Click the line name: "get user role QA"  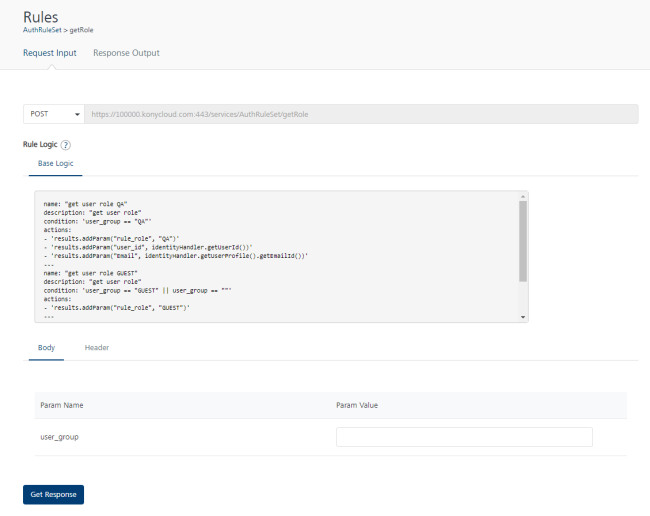coord(85,204)
